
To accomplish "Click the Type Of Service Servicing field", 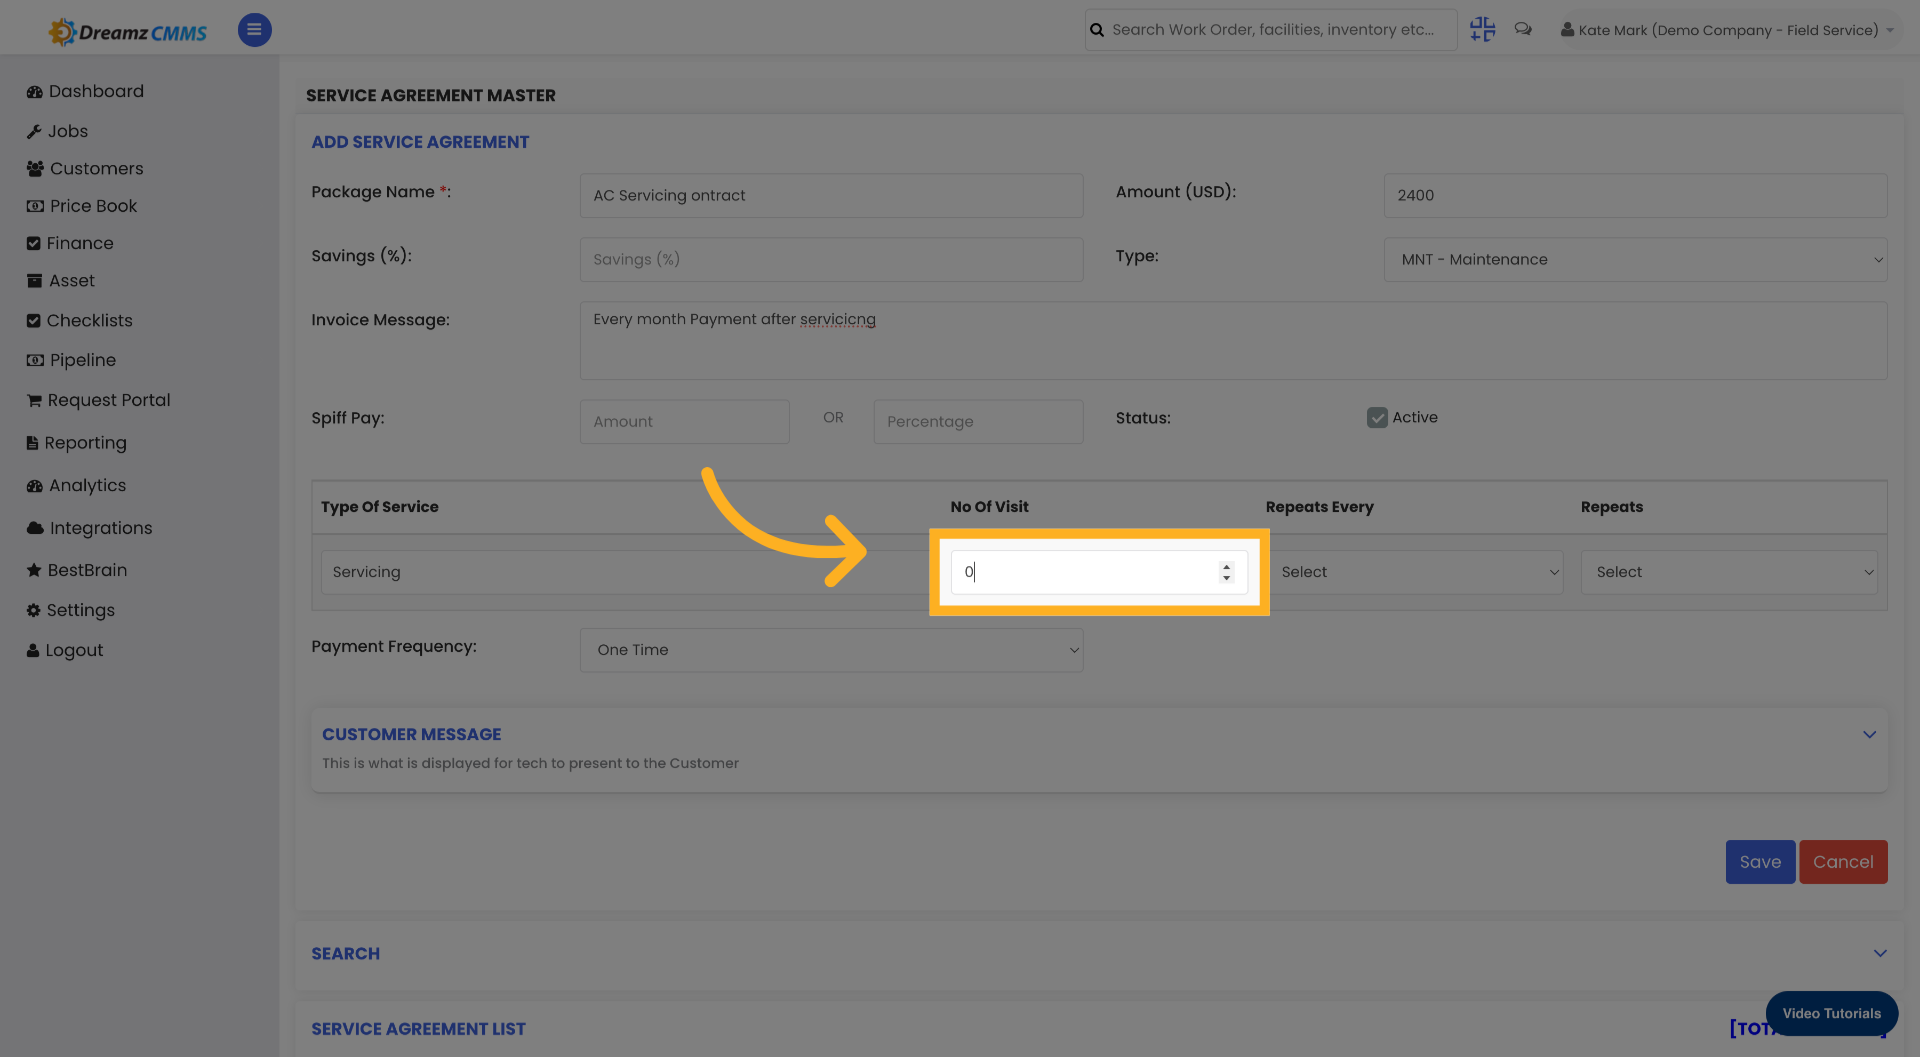I will (625, 572).
